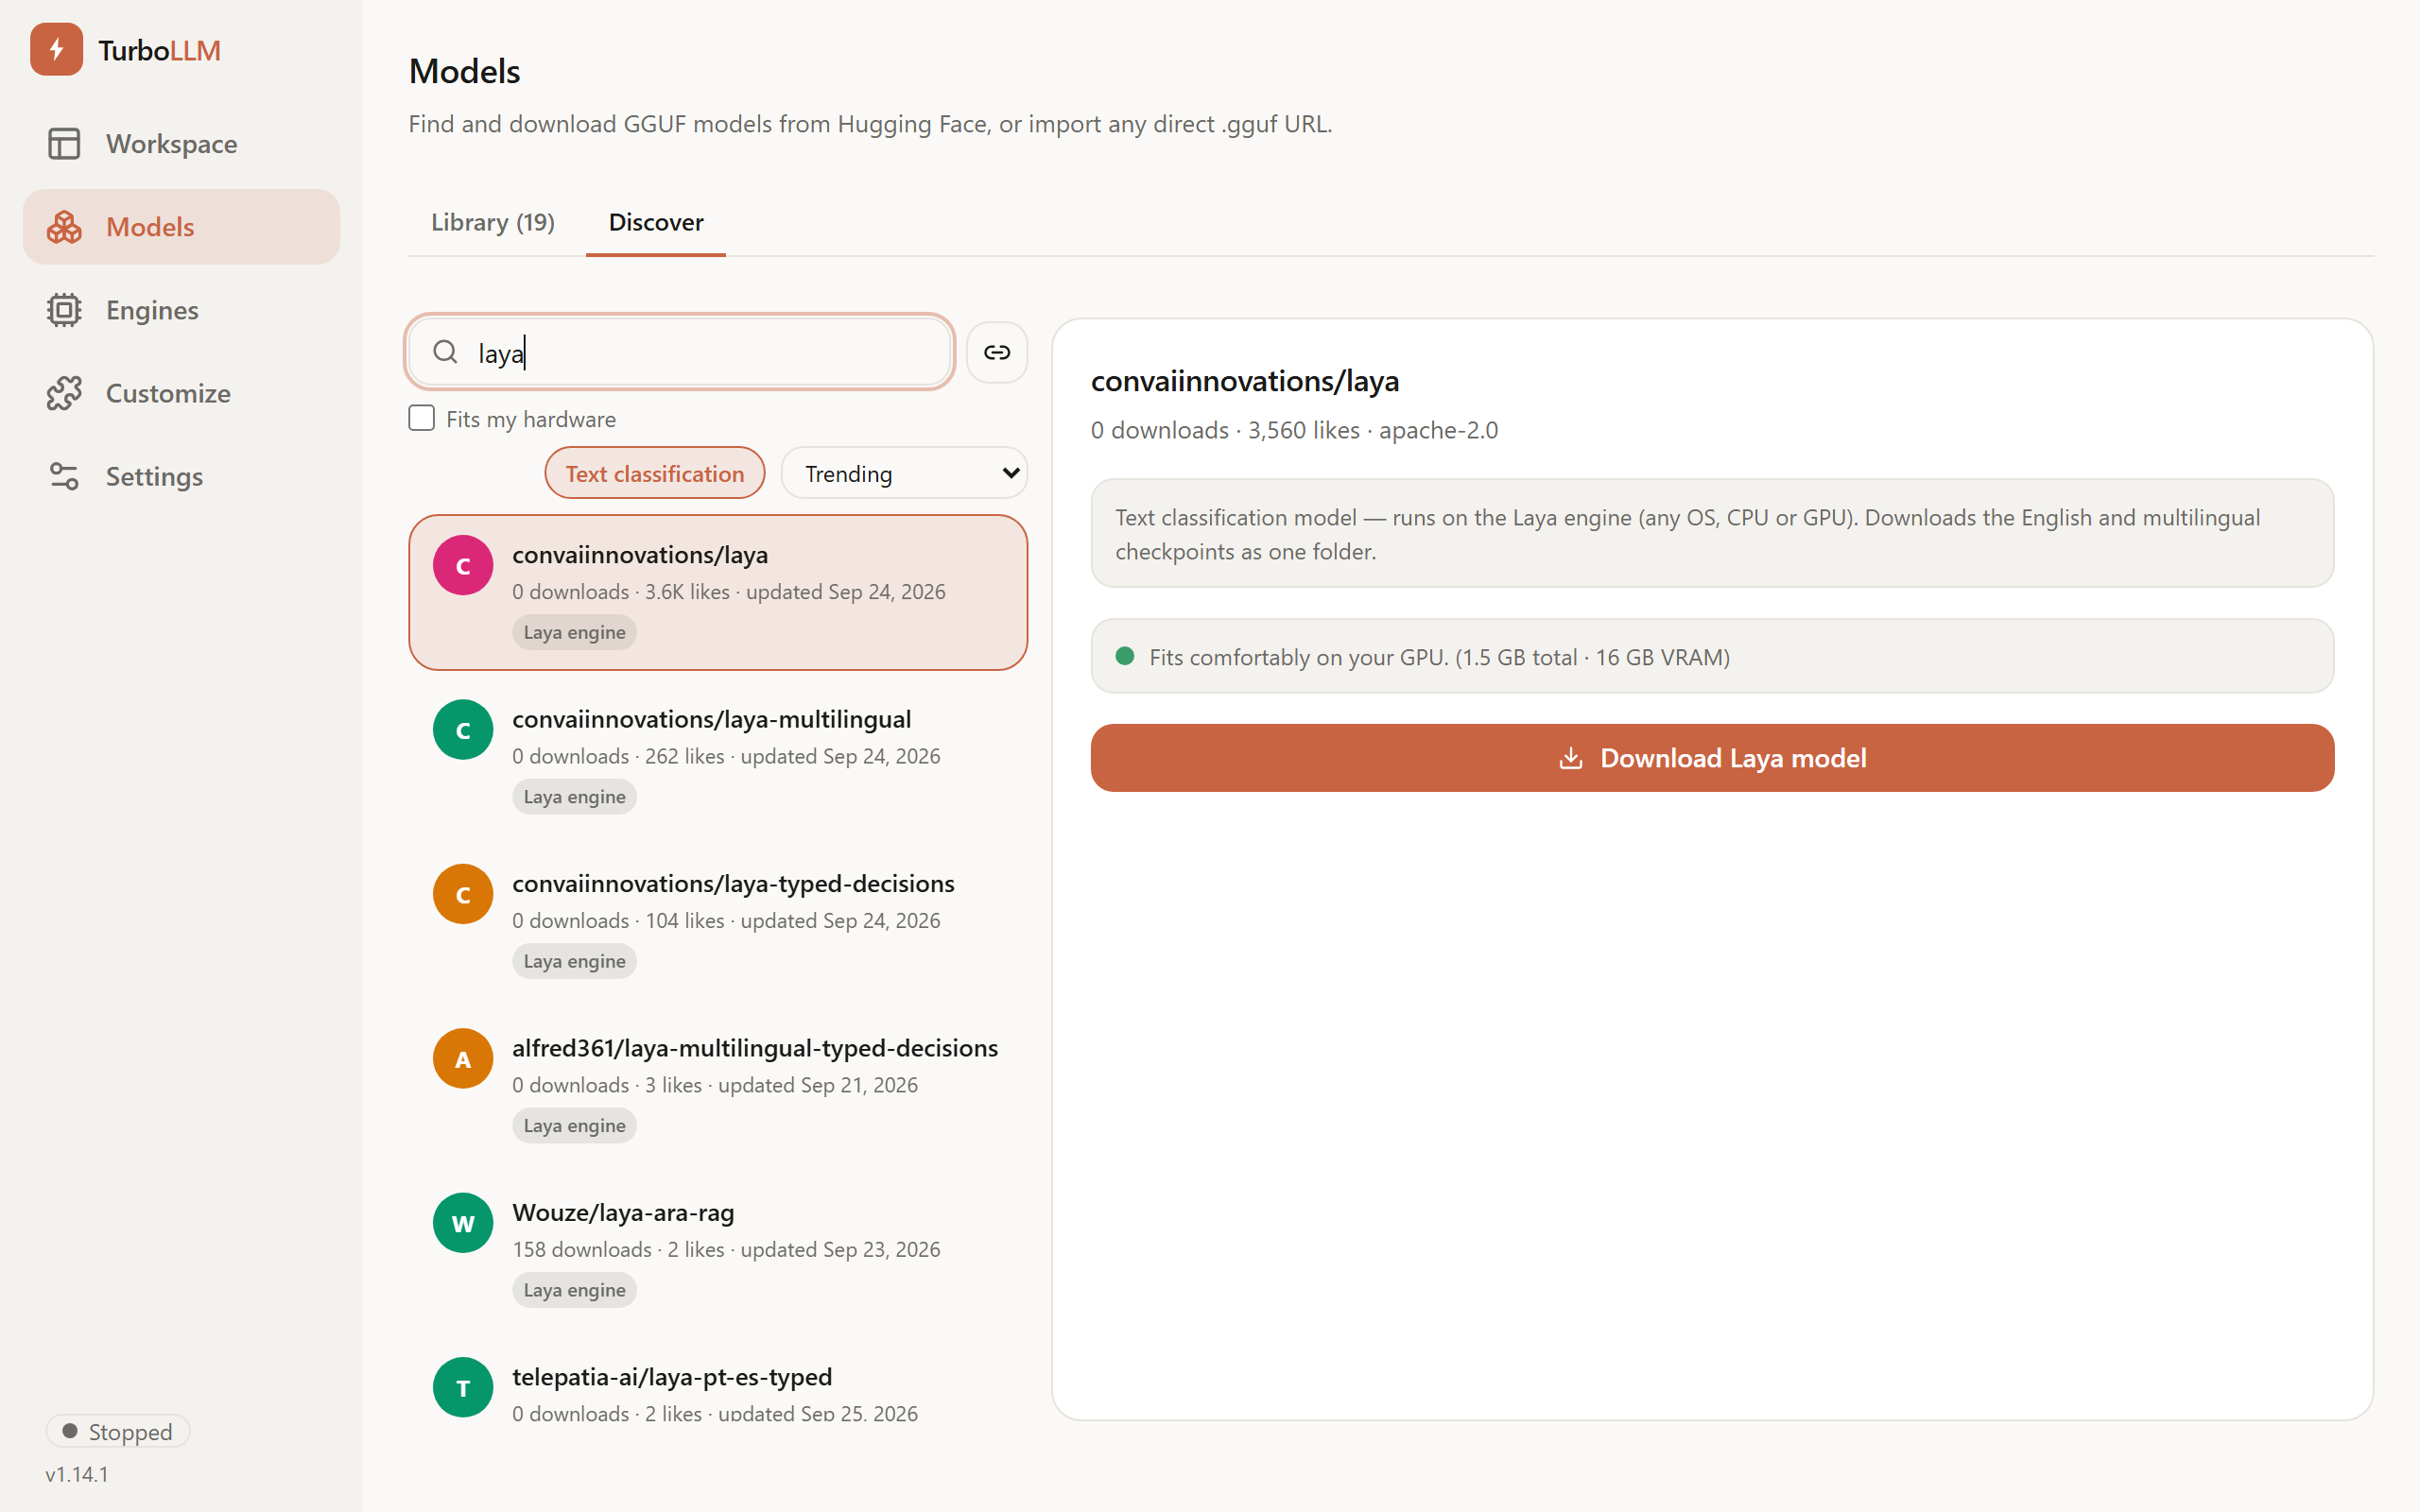Viewport: 2420px width, 1512px height.
Task: Click the pink C avatar of convaiinnovations/laya
Action: [x=463, y=565]
